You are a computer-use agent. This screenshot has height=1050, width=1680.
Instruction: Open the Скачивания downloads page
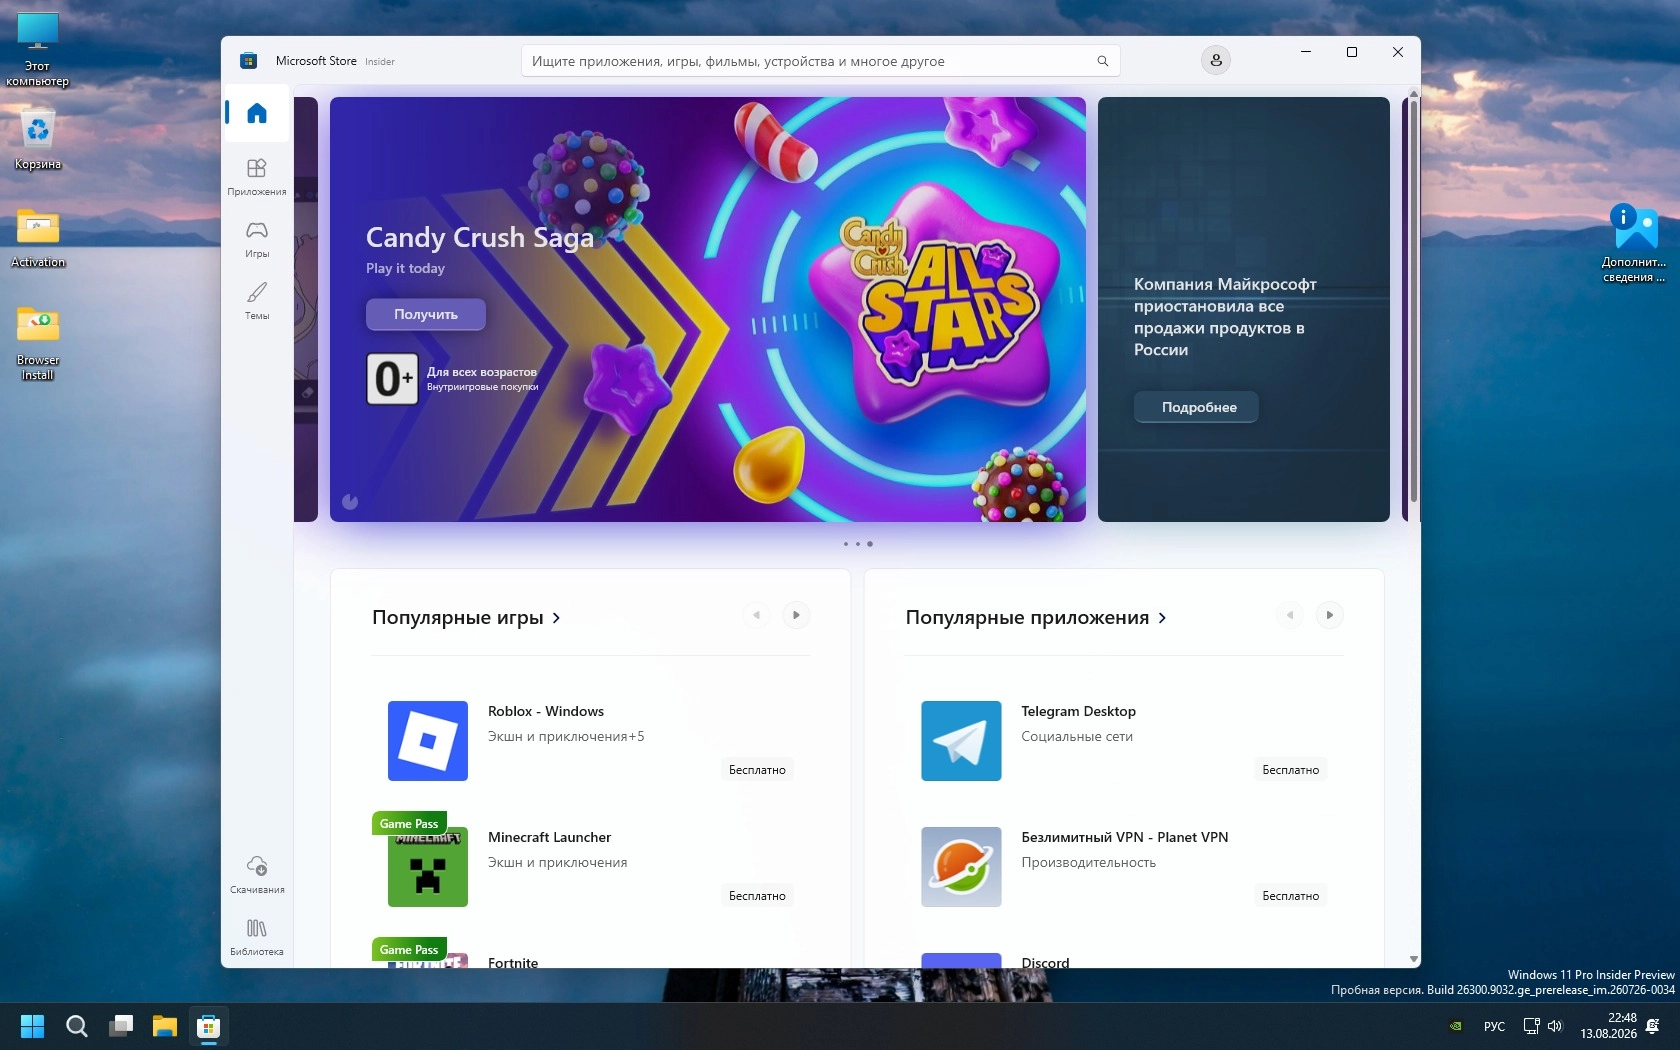coord(257,874)
